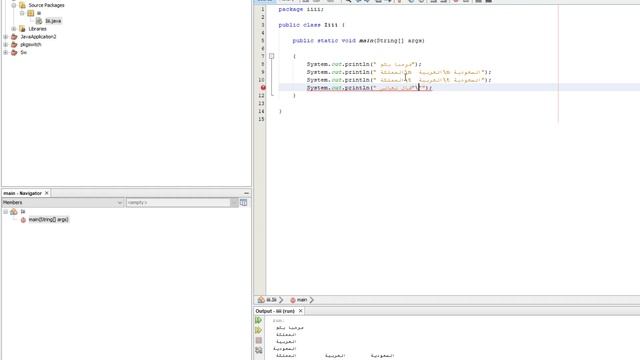Click the green Re-run button in Output

(x=258, y=320)
